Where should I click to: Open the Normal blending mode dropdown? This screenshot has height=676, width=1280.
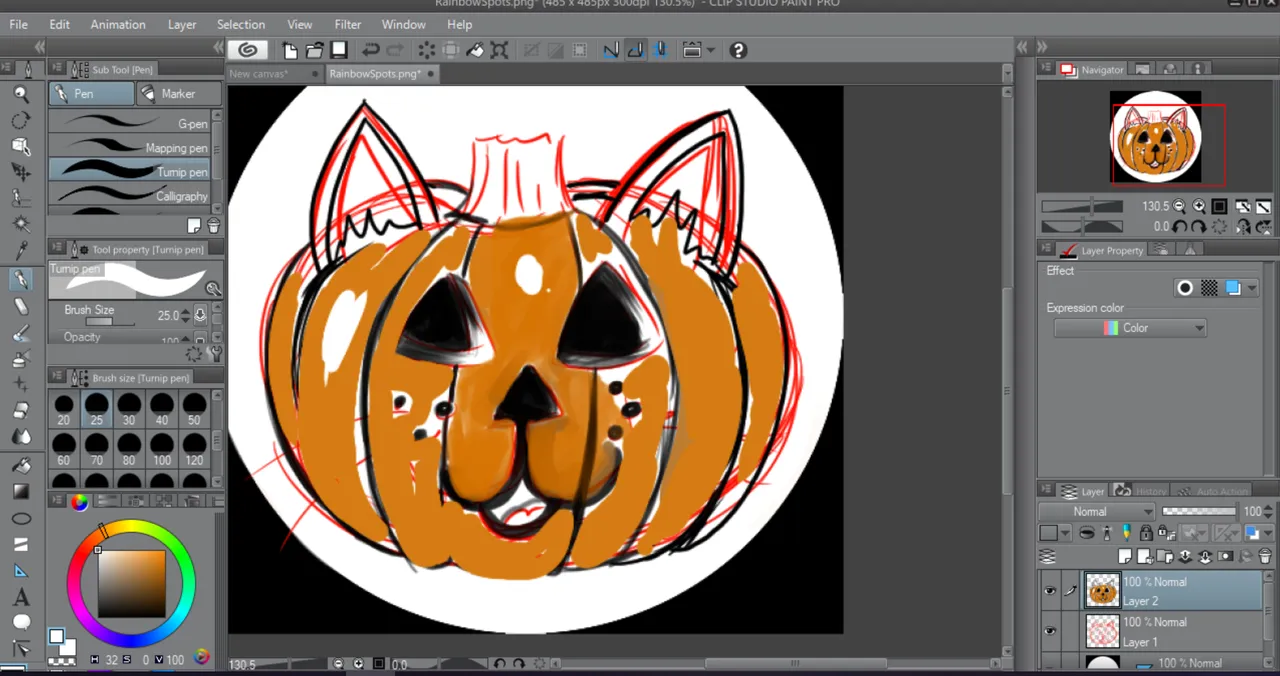(1098, 511)
